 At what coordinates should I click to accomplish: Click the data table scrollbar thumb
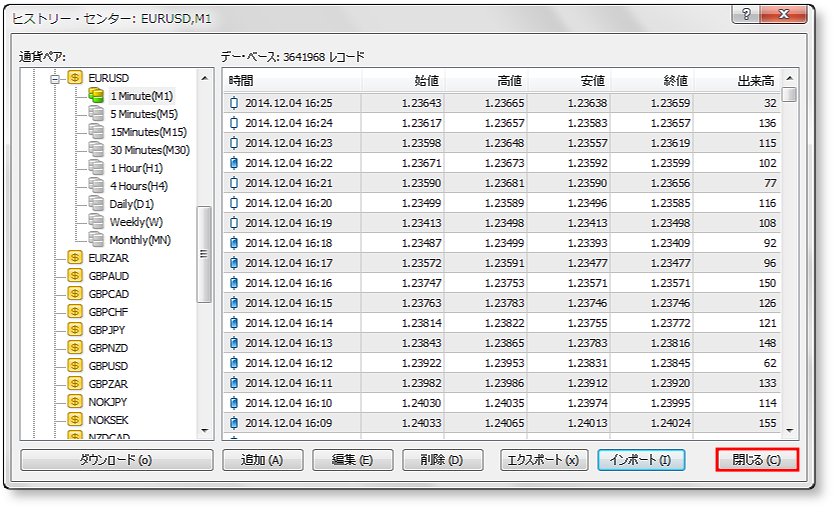[x=790, y=95]
